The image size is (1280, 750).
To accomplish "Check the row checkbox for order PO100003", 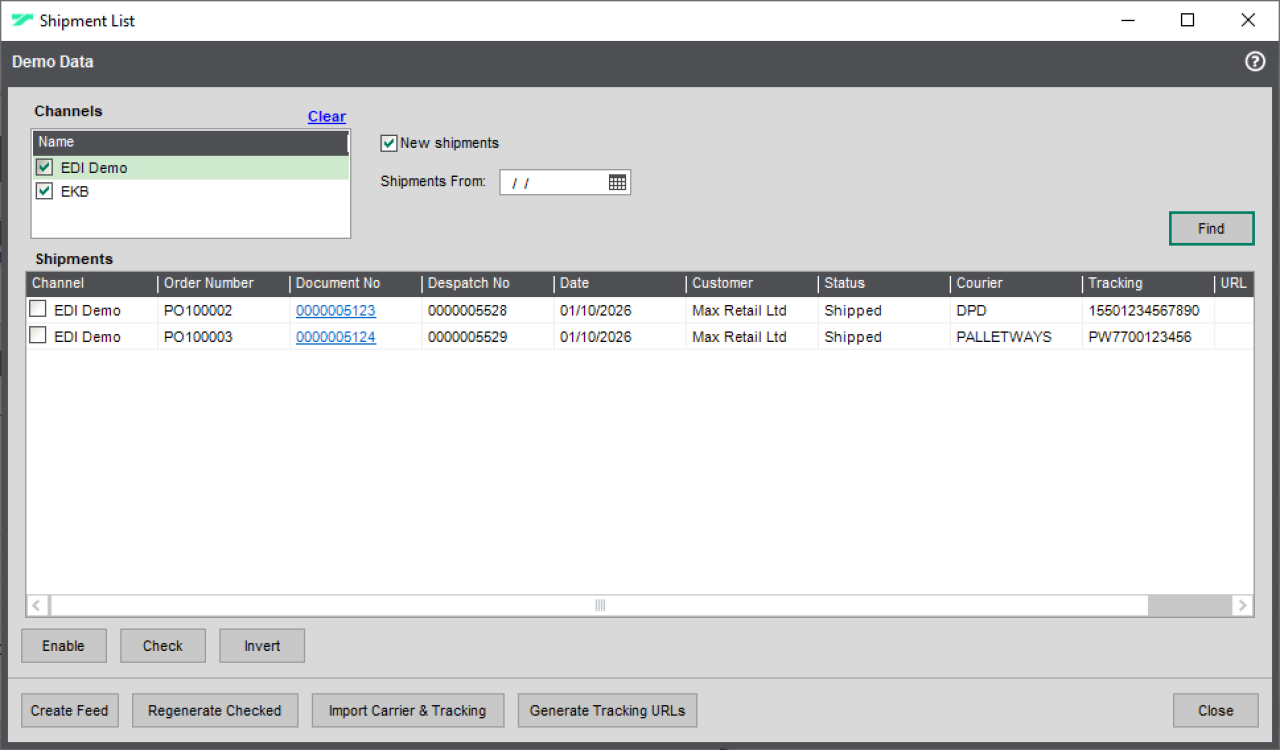I will (x=38, y=336).
